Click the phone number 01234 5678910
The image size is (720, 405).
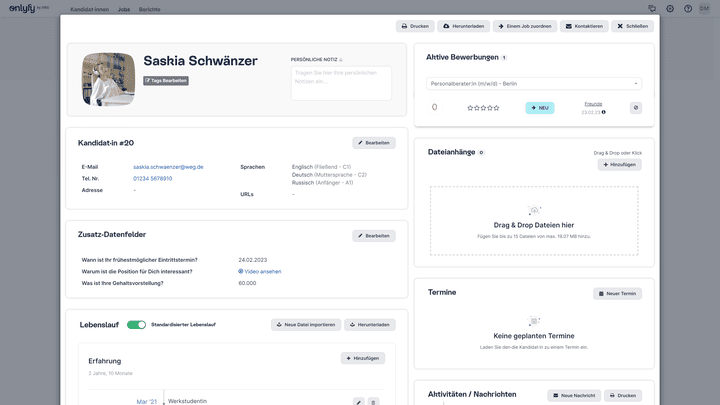(x=152, y=179)
